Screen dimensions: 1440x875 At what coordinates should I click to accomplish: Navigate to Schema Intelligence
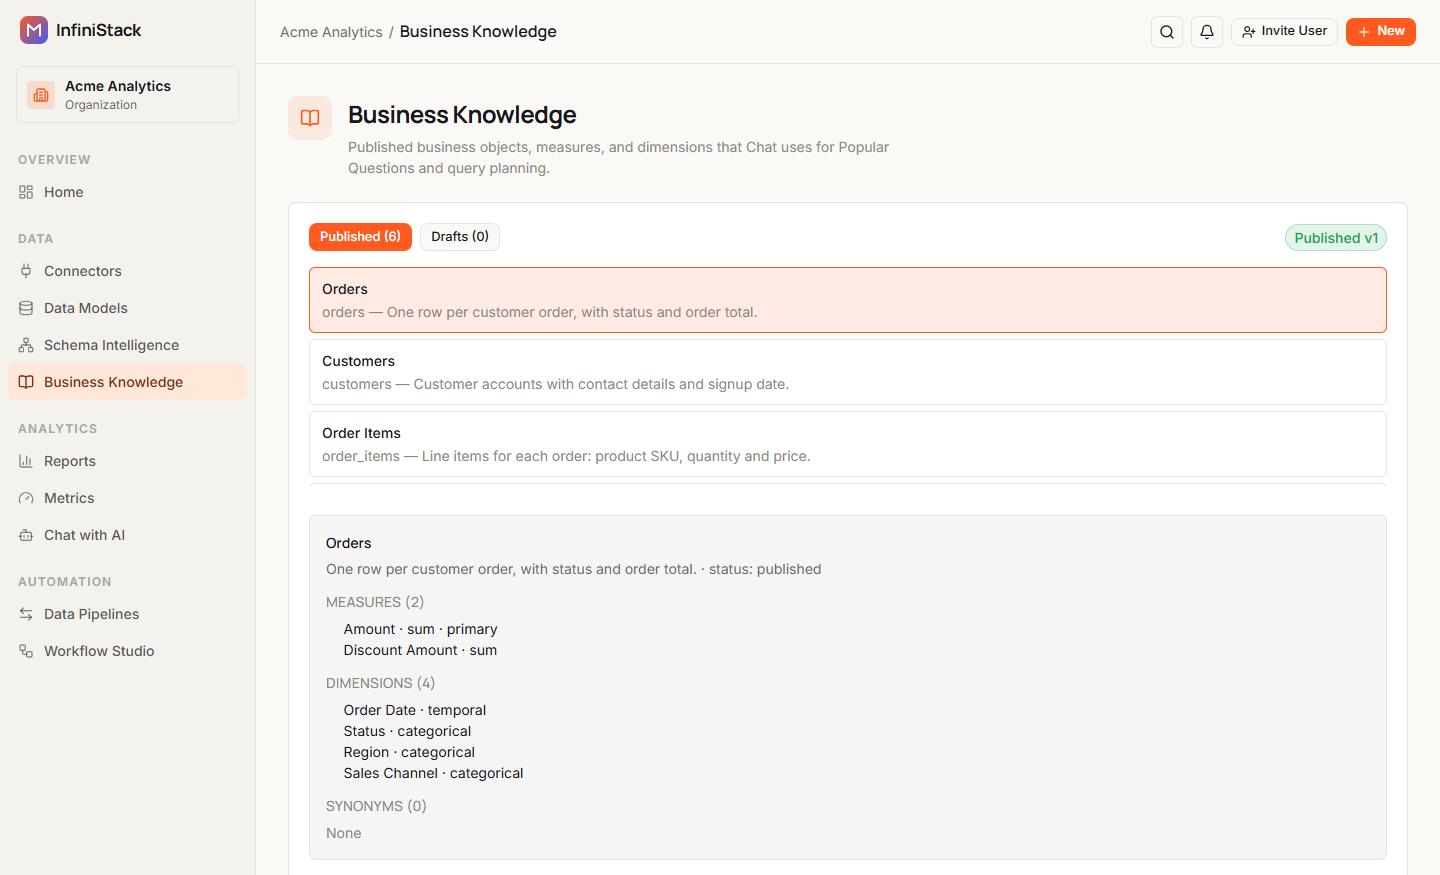click(127, 345)
